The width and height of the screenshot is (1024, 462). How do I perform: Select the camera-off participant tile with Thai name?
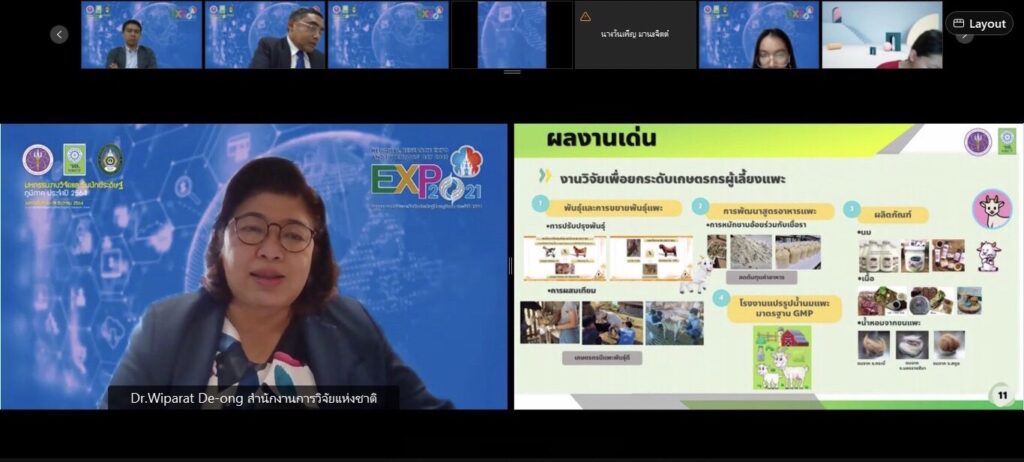(x=635, y=35)
